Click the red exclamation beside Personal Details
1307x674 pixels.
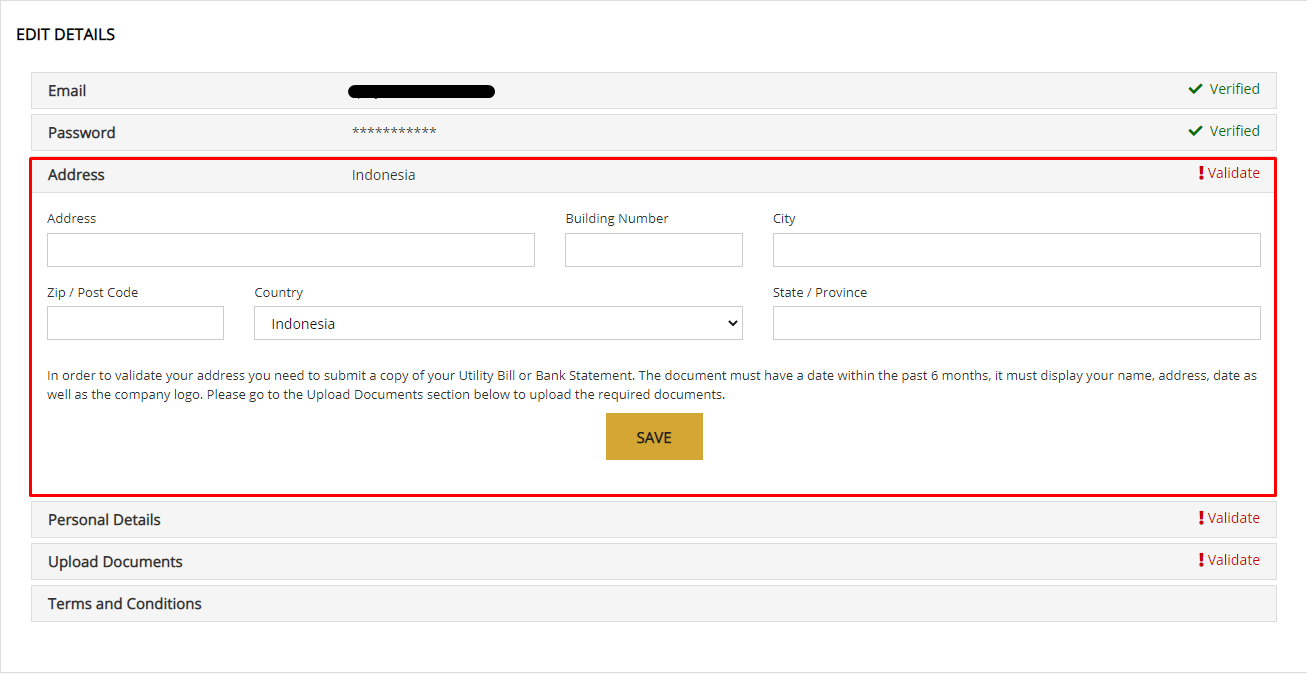[x=1201, y=518]
